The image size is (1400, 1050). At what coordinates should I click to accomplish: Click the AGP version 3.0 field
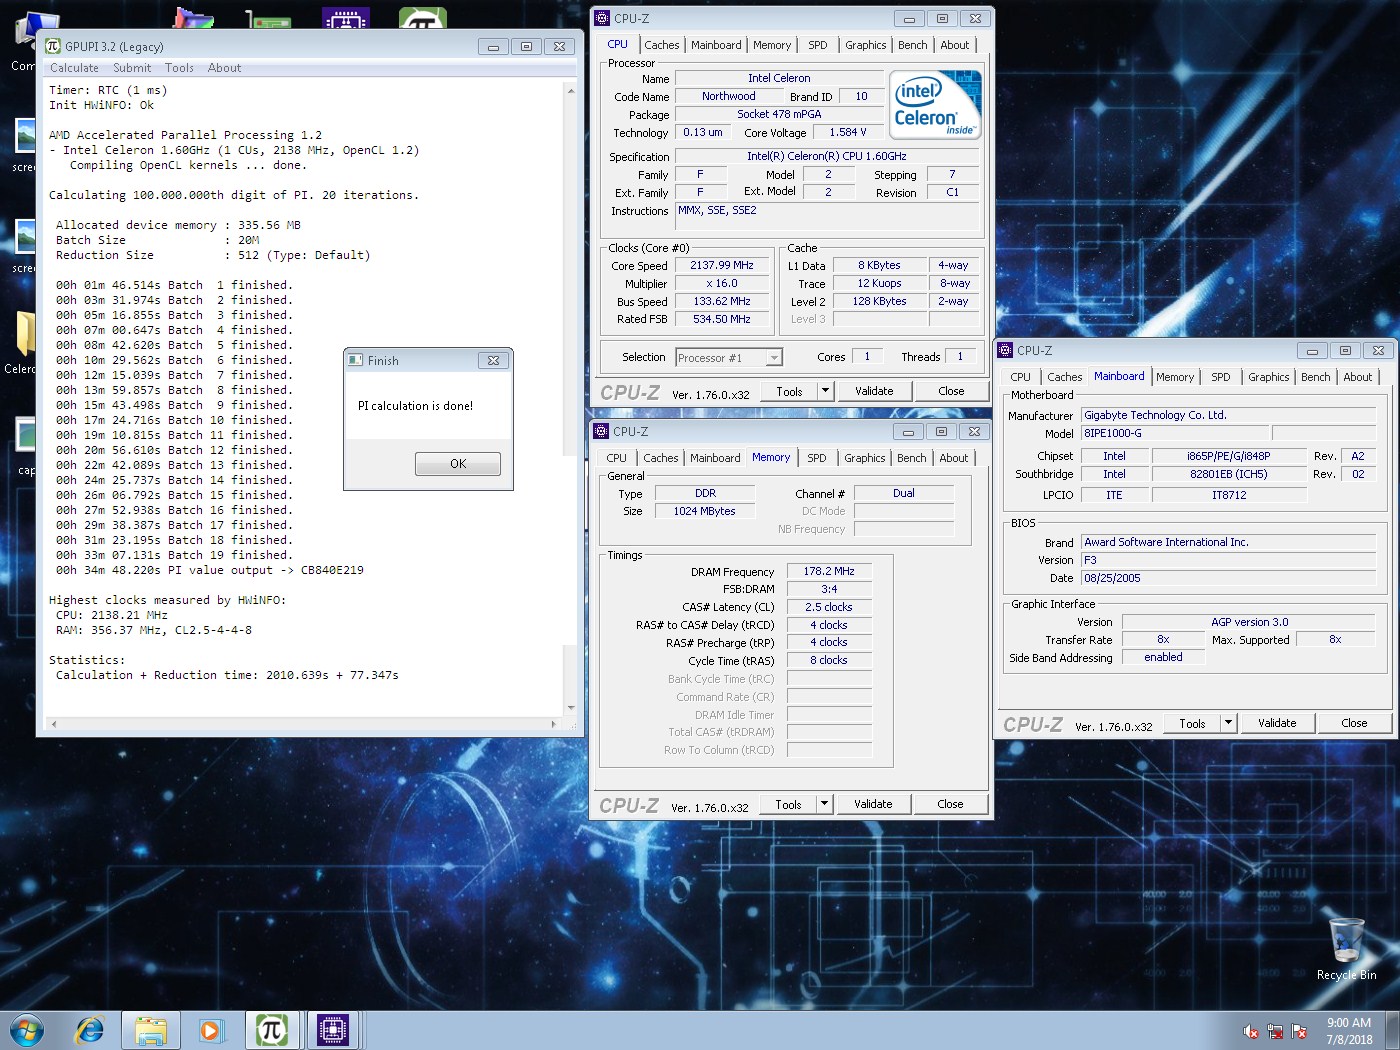pyautogui.click(x=1249, y=622)
